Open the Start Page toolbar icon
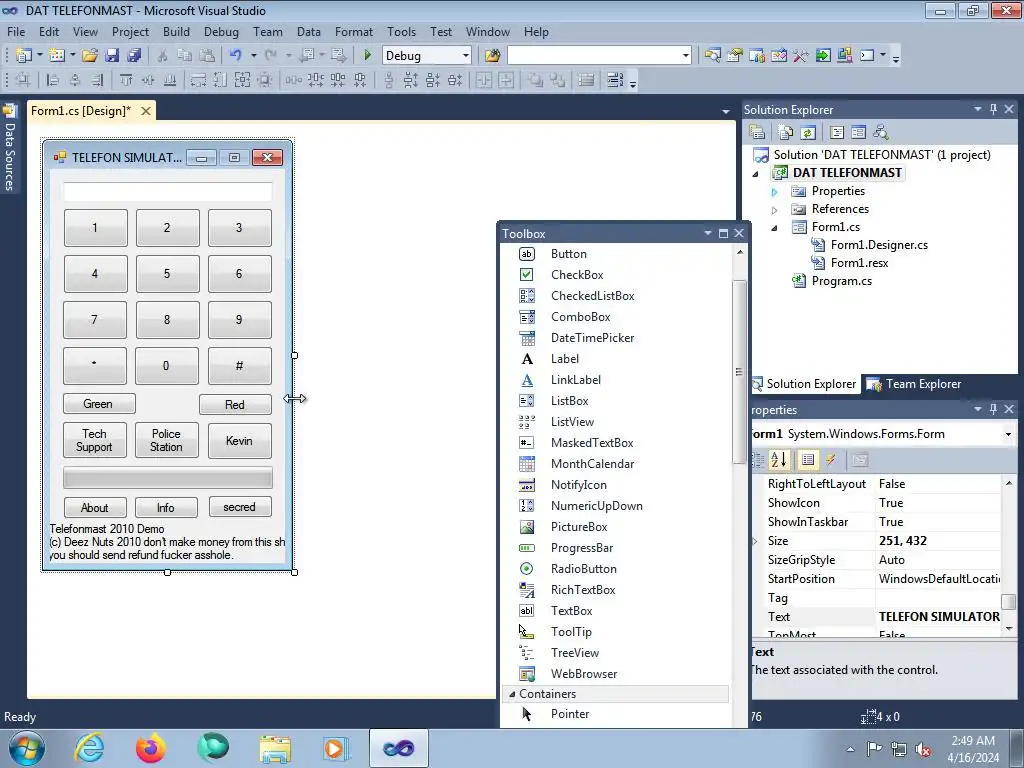This screenshot has width=1024, height=768. pyautogui.click(x=823, y=56)
